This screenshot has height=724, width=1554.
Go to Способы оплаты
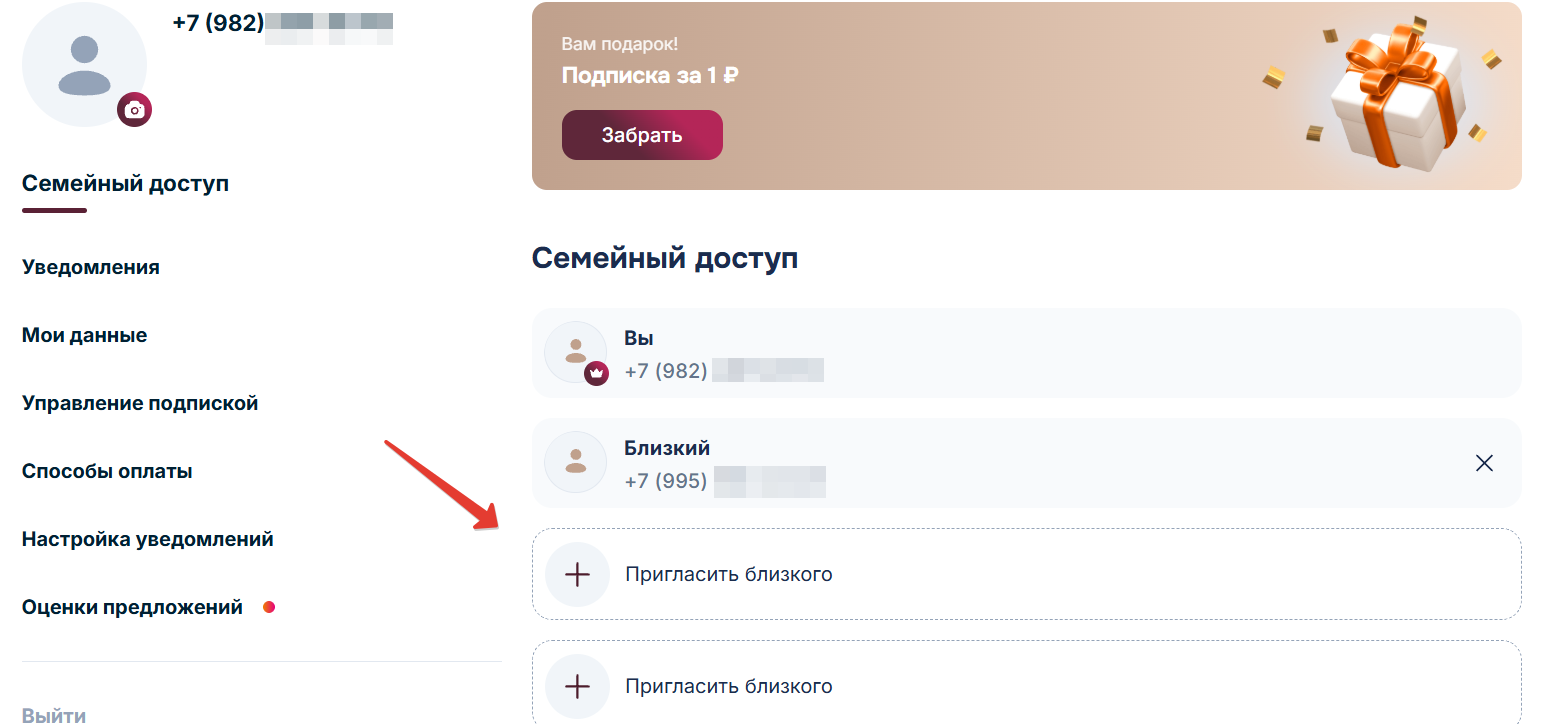[x=107, y=471]
